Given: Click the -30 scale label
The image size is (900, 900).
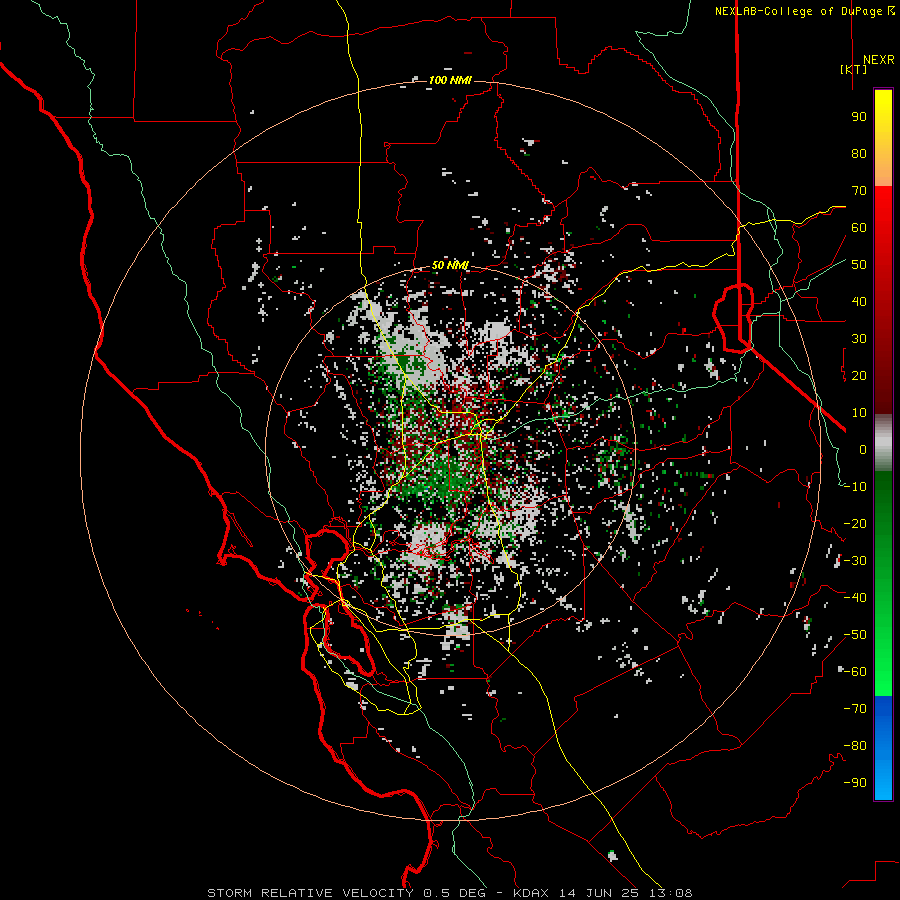Looking at the screenshot, I should click(x=855, y=561).
